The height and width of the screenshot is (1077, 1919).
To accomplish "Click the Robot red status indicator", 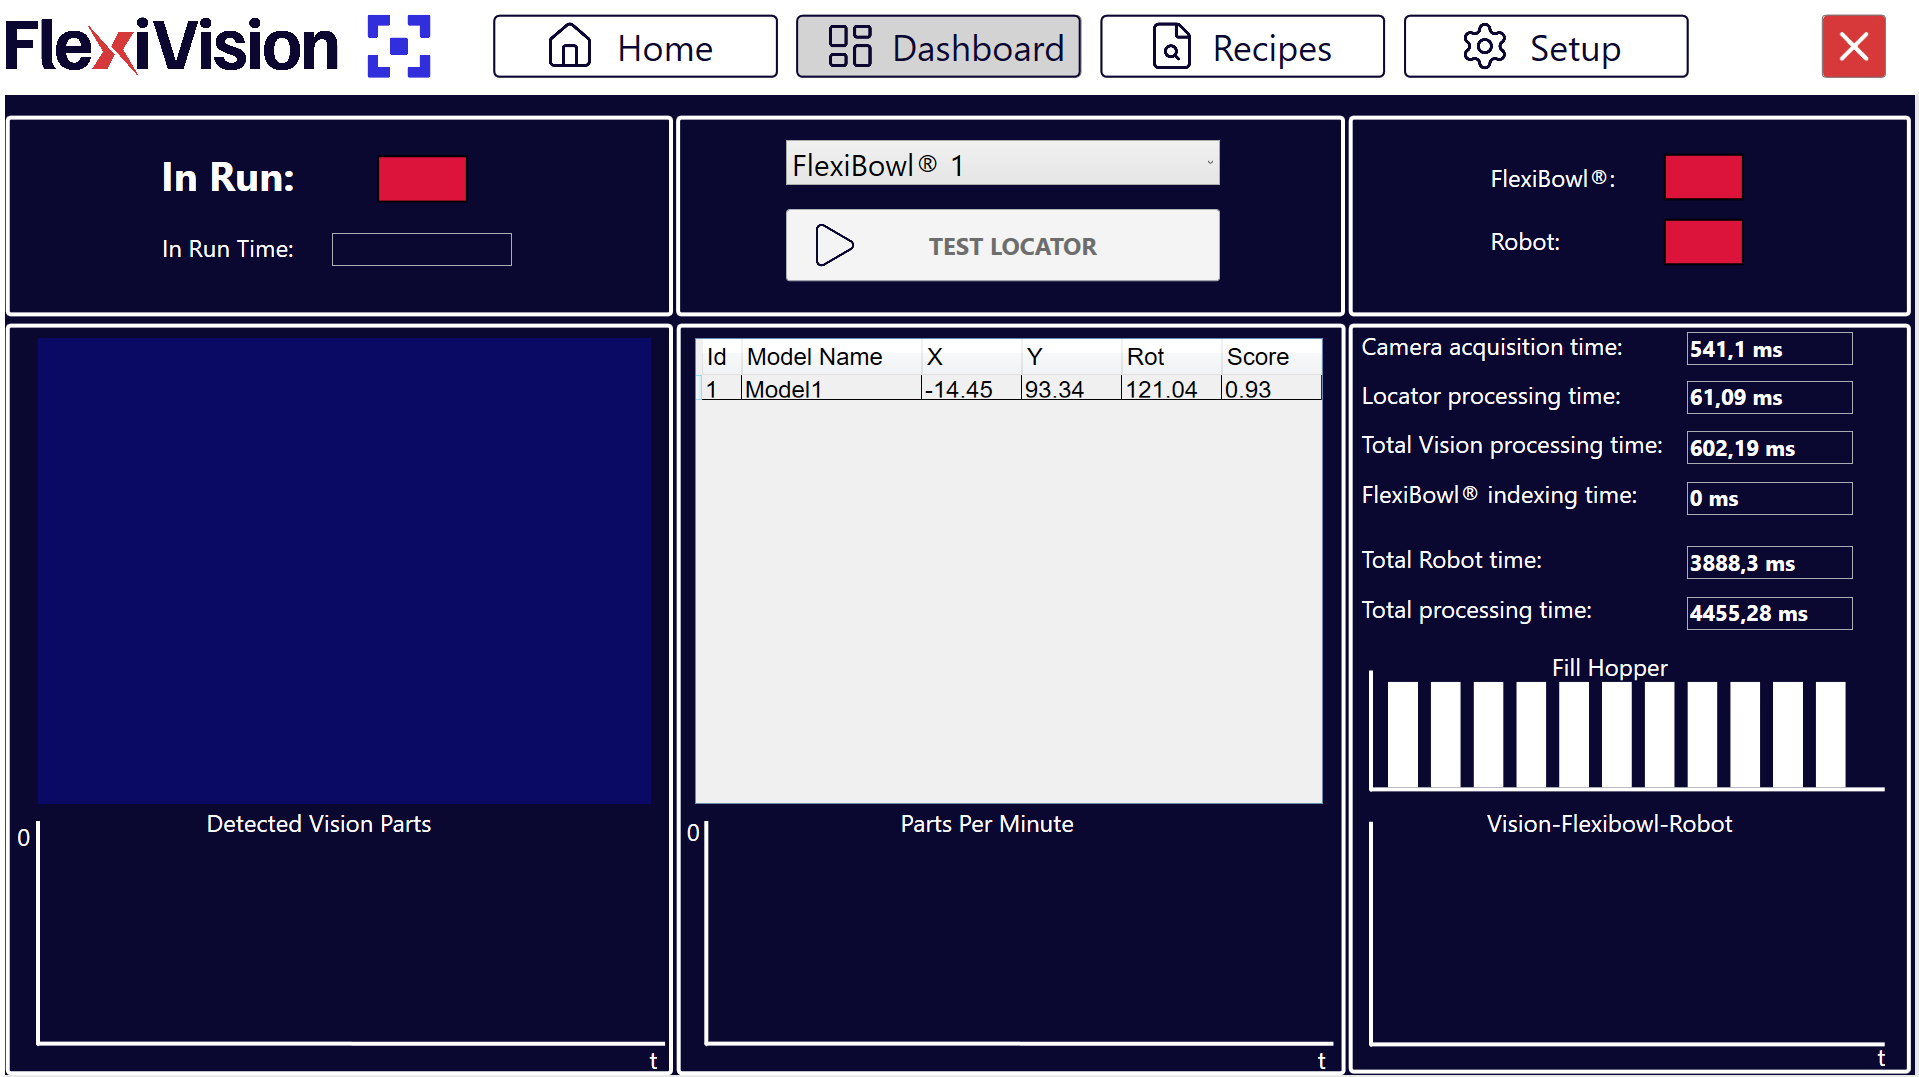I will (1703, 242).
